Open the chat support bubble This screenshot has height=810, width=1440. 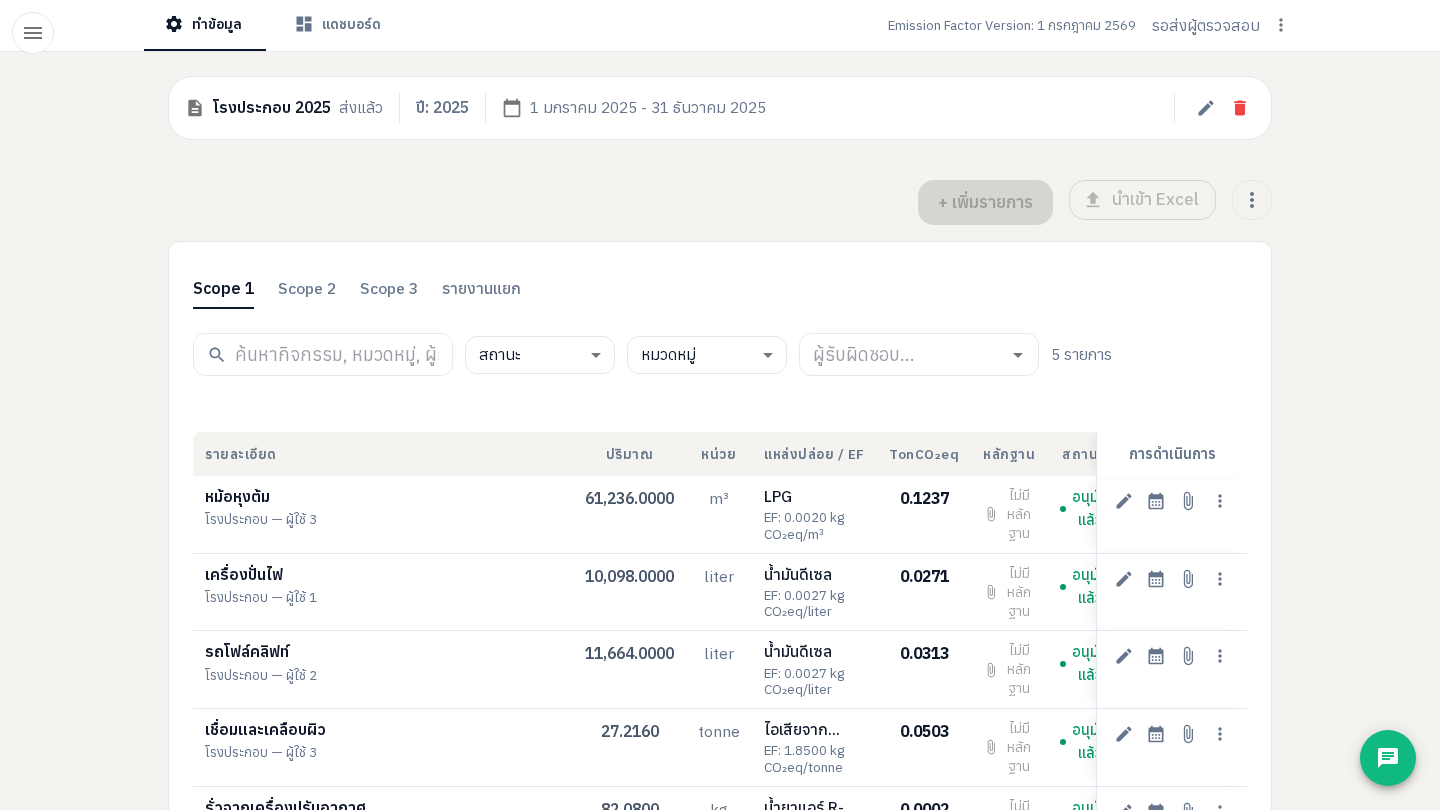[1388, 758]
